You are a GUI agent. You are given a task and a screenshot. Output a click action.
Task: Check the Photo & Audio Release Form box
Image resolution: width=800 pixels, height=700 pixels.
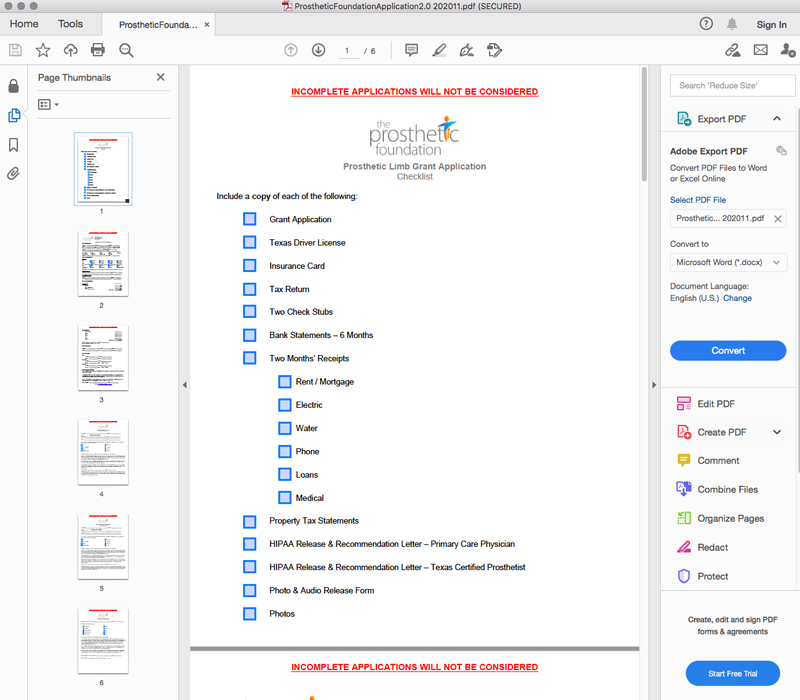(x=249, y=590)
